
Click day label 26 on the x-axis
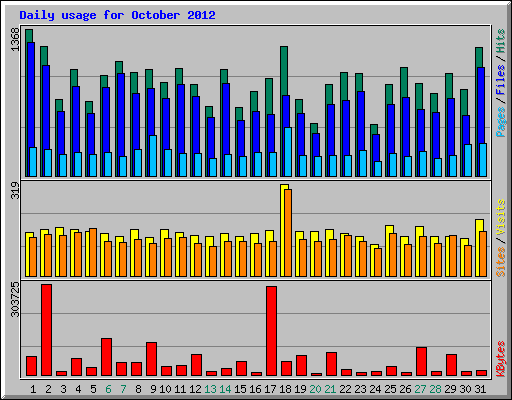coord(405,389)
